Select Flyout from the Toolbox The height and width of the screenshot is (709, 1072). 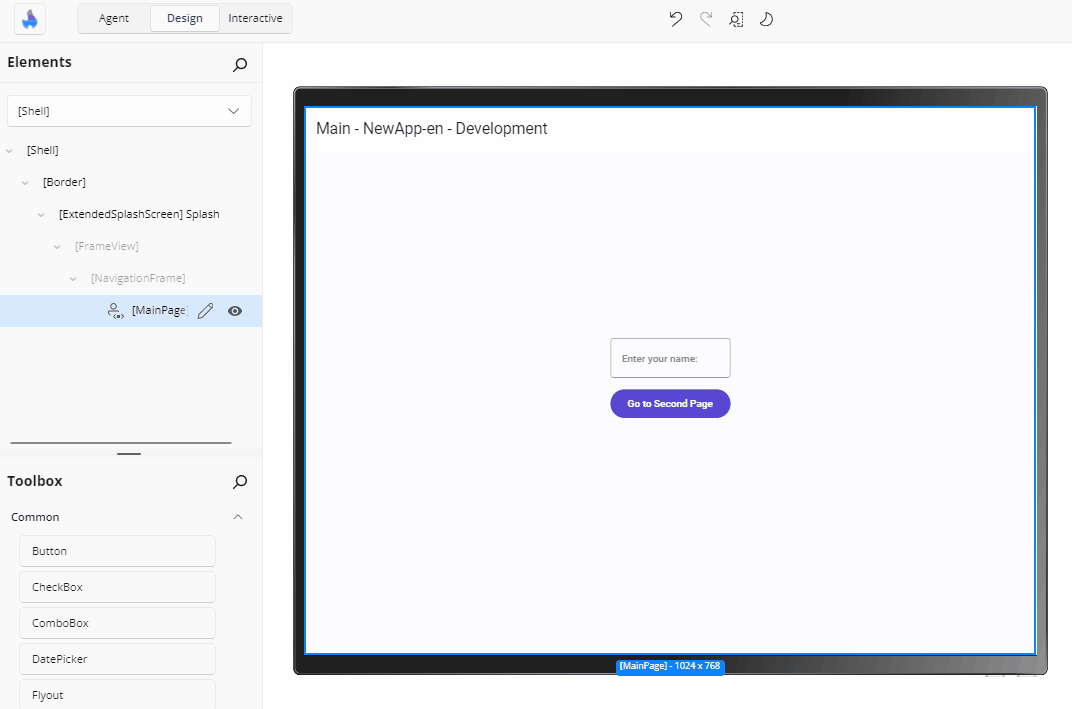(117, 694)
